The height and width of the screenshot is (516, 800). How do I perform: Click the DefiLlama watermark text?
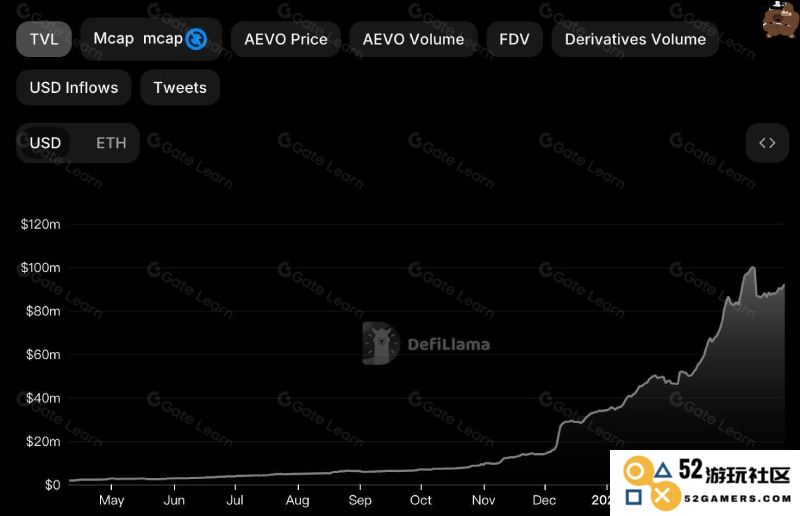click(x=448, y=345)
